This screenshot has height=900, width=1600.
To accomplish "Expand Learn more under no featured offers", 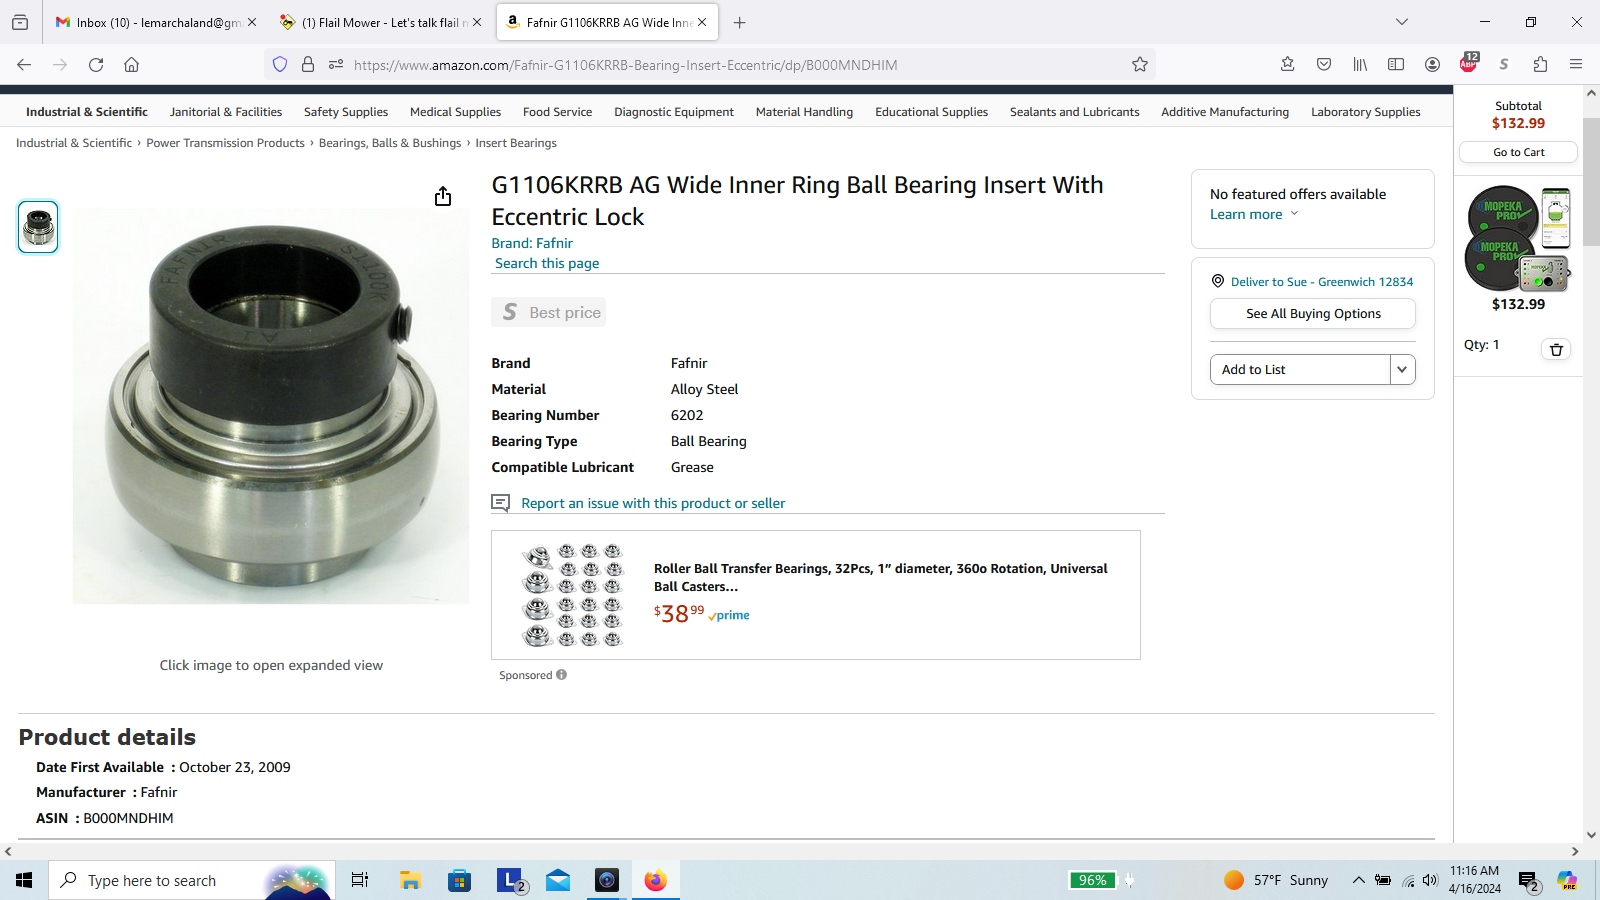I will coord(1254,214).
